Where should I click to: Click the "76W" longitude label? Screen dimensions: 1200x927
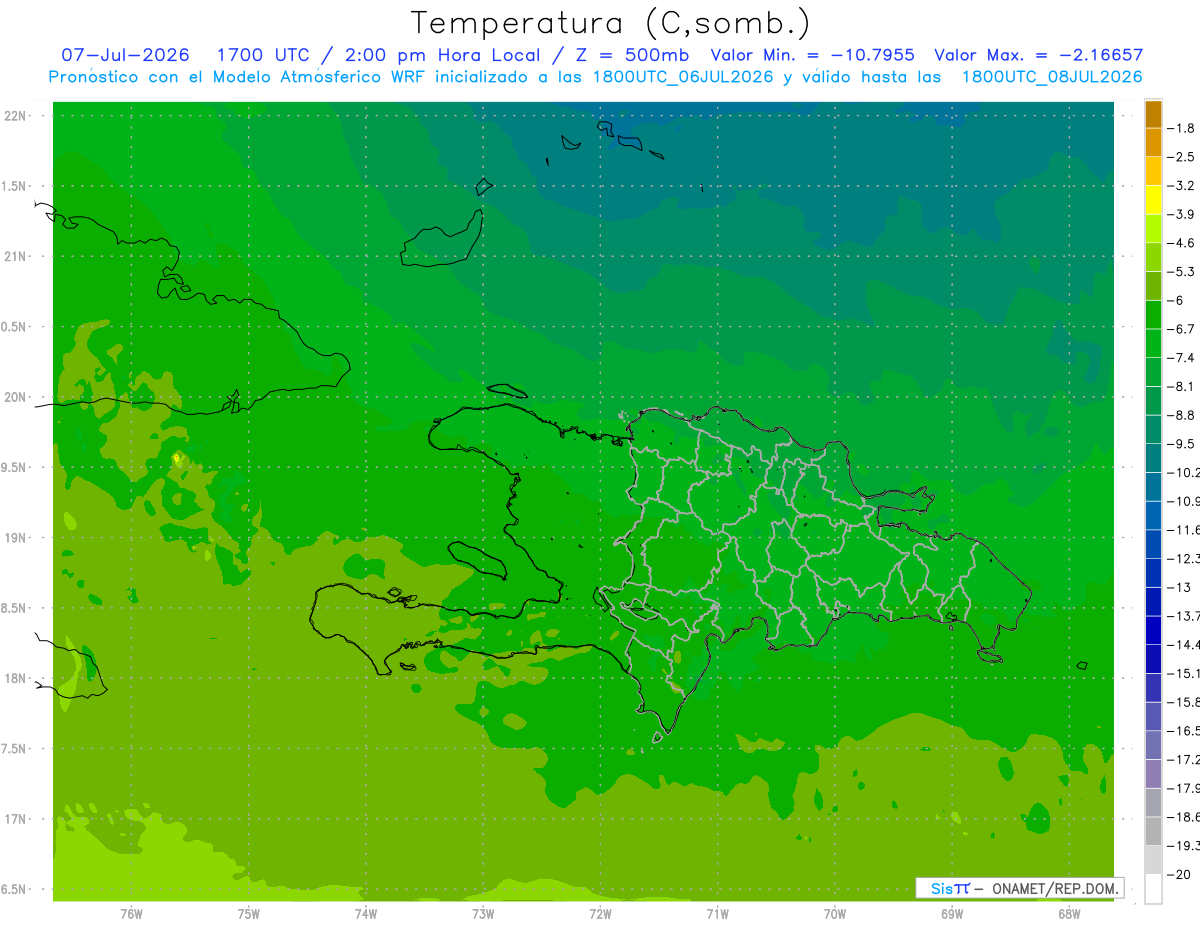(x=131, y=913)
